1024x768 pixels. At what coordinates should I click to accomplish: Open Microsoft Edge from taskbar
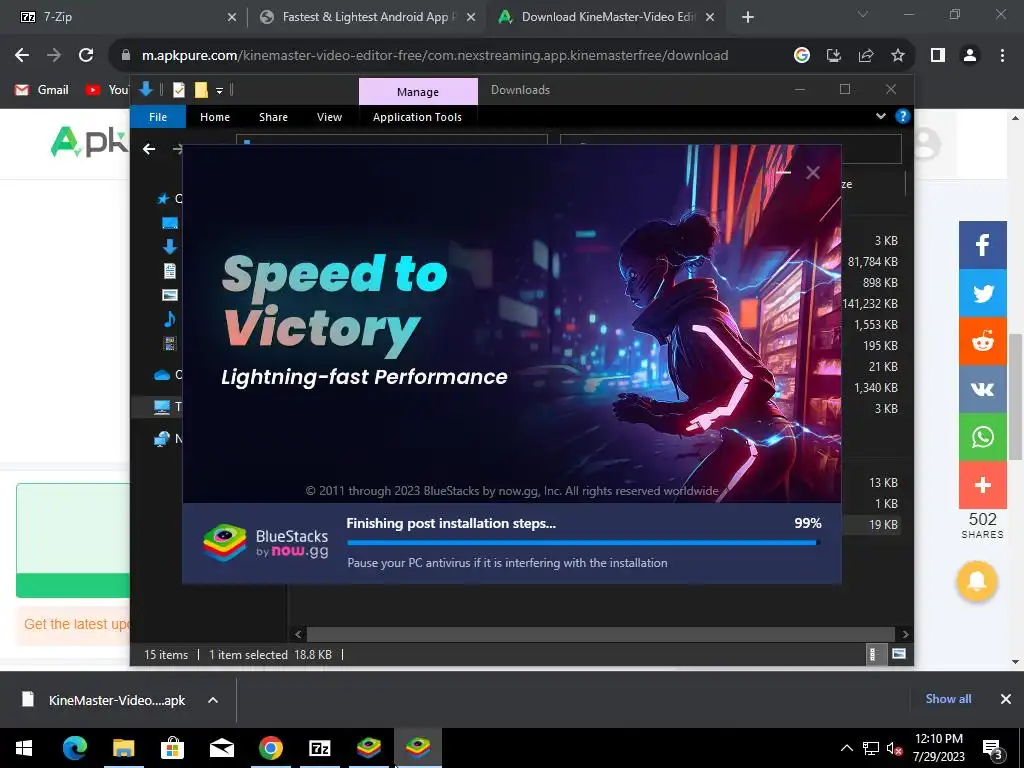(x=74, y=748)
